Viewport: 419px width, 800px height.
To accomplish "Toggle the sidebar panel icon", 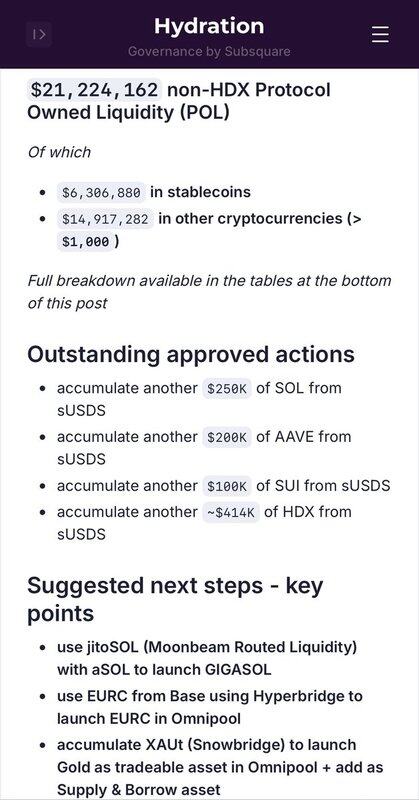I will pos(39,35).
